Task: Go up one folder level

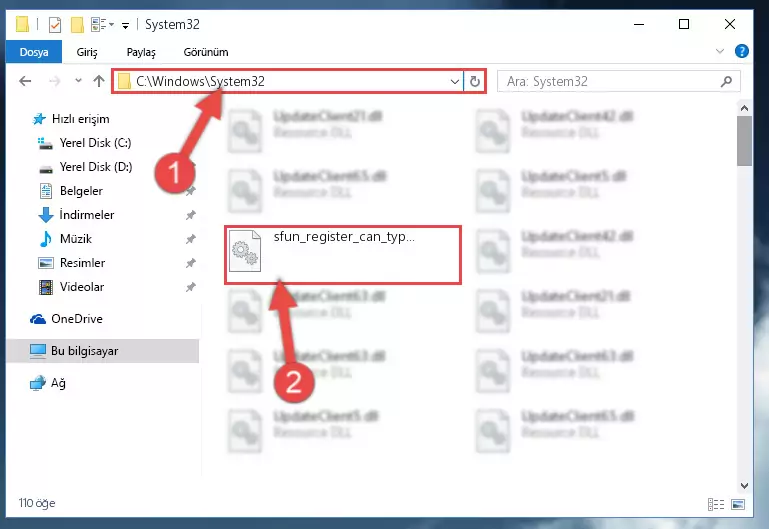Action: click(x=99, y=81)
